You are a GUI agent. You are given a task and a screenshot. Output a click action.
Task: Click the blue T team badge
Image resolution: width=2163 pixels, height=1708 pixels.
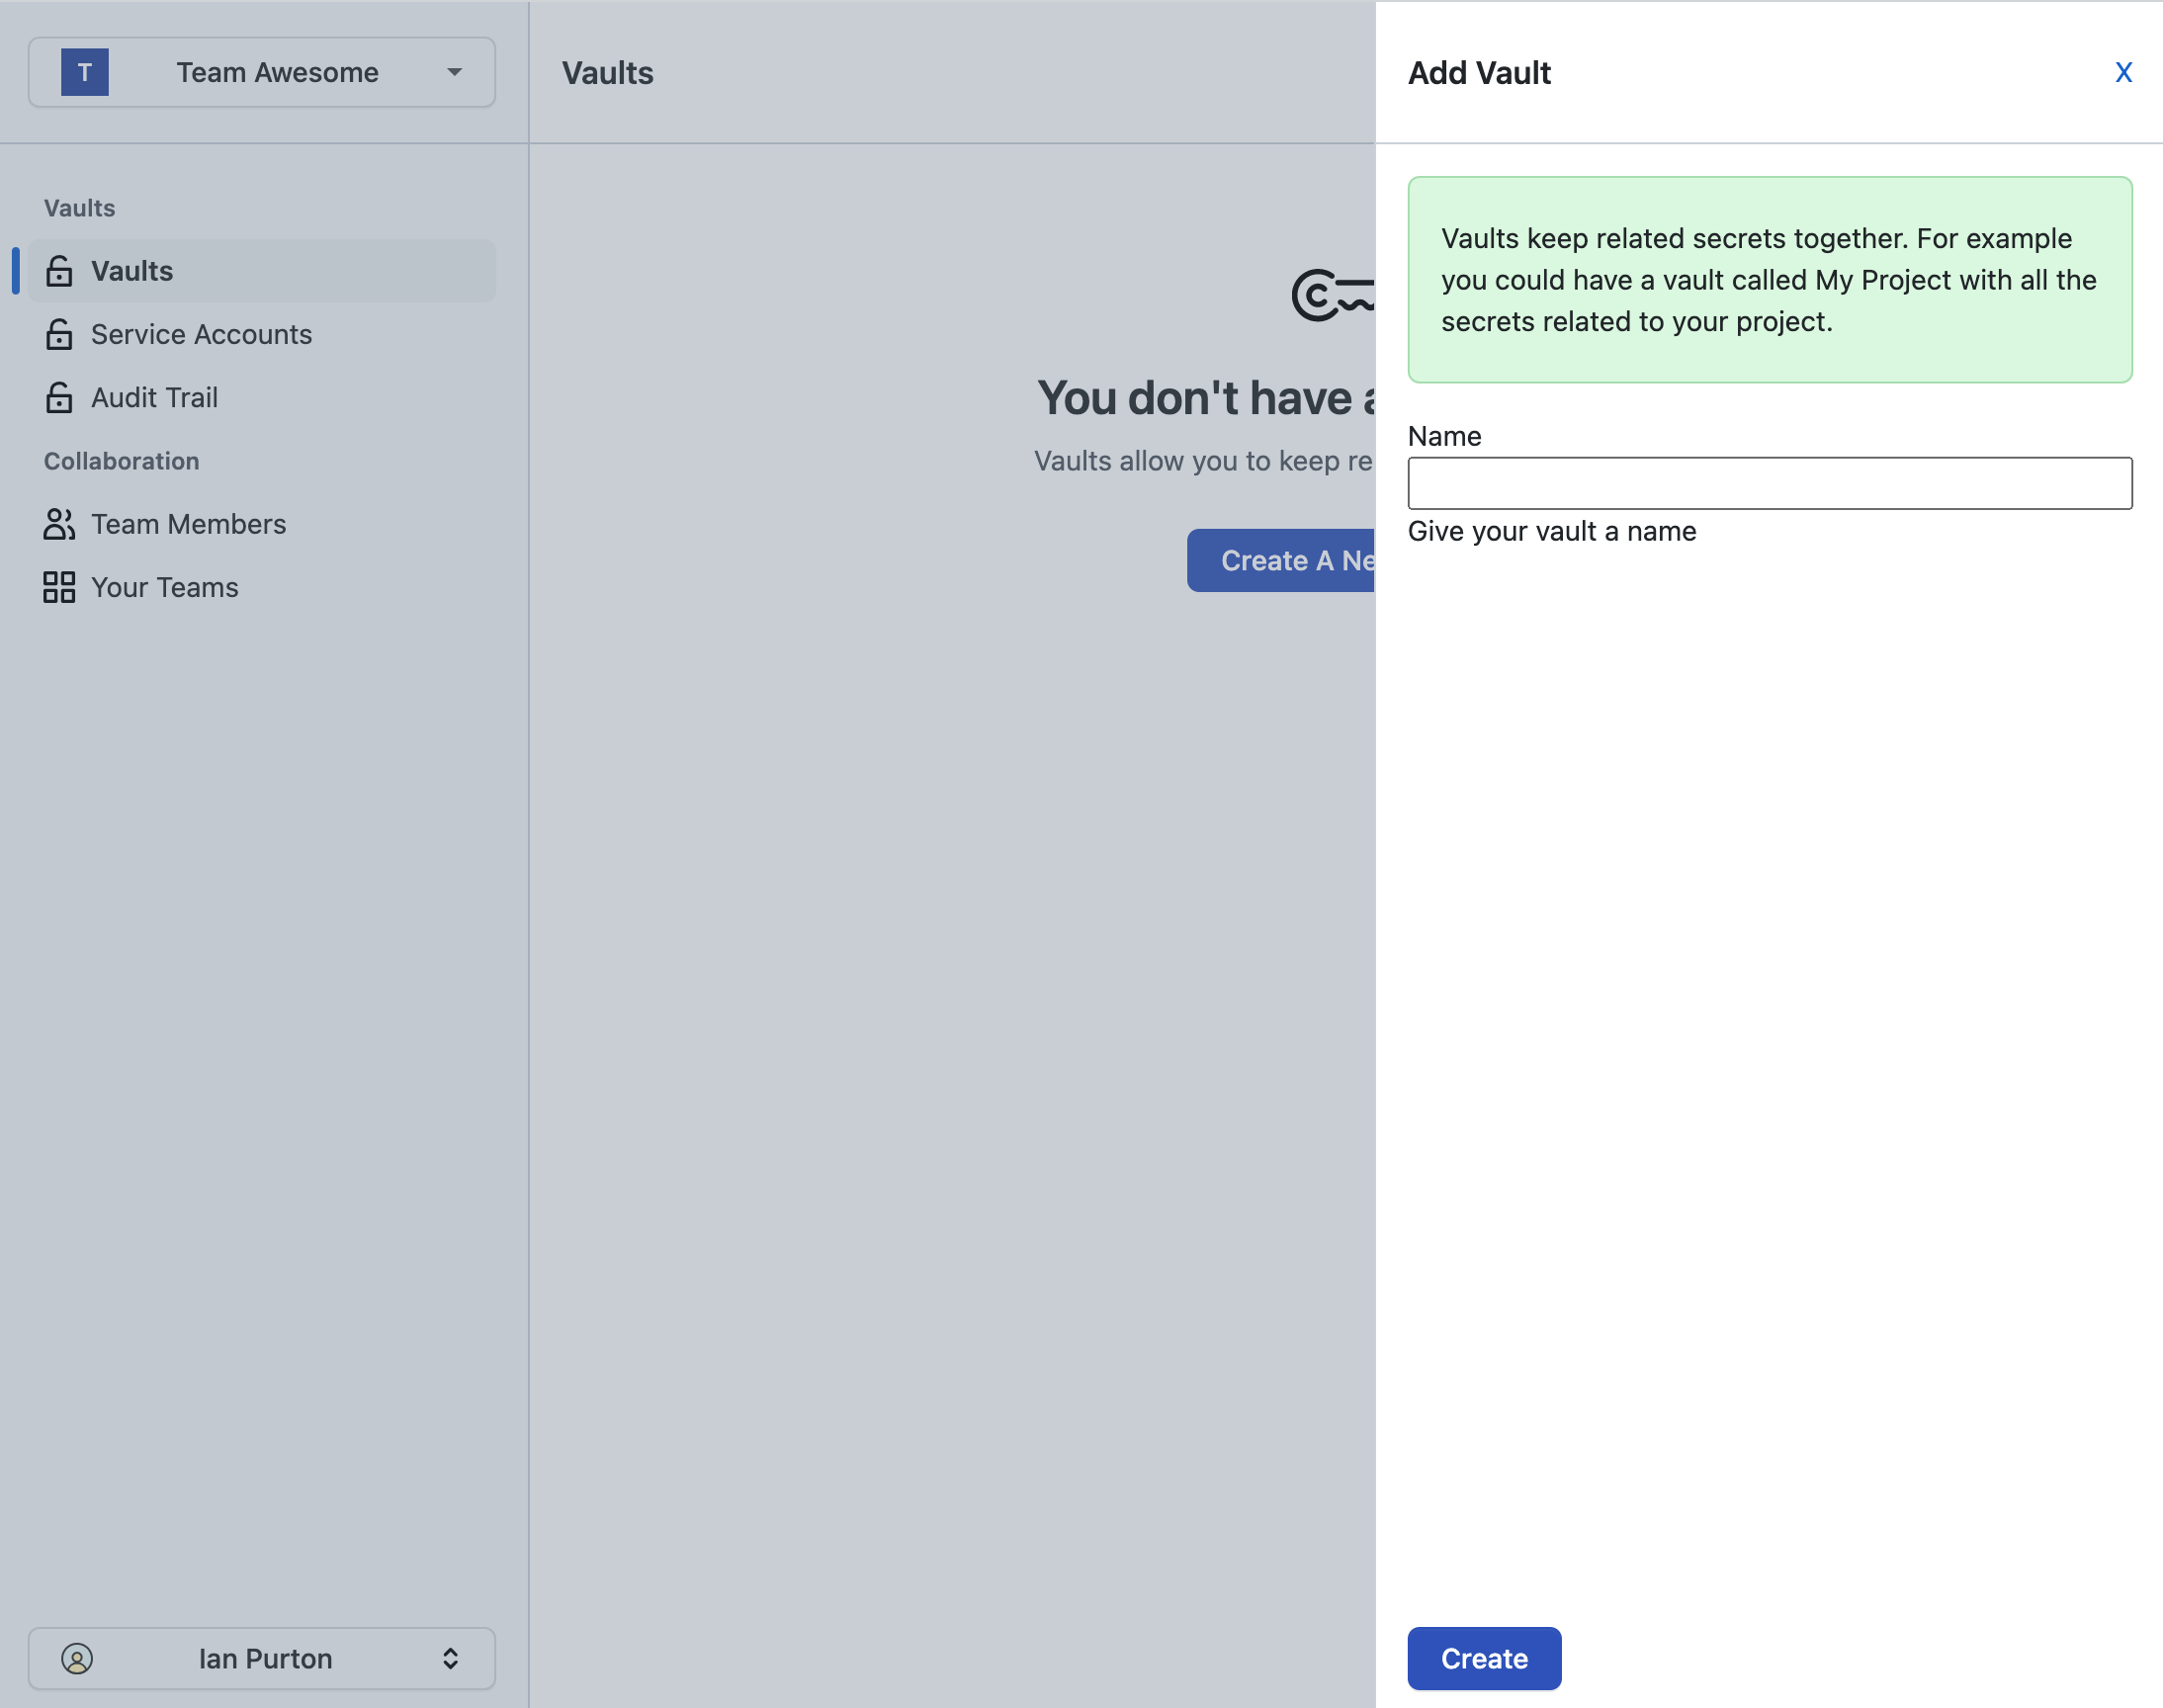(x=85, y=72)
